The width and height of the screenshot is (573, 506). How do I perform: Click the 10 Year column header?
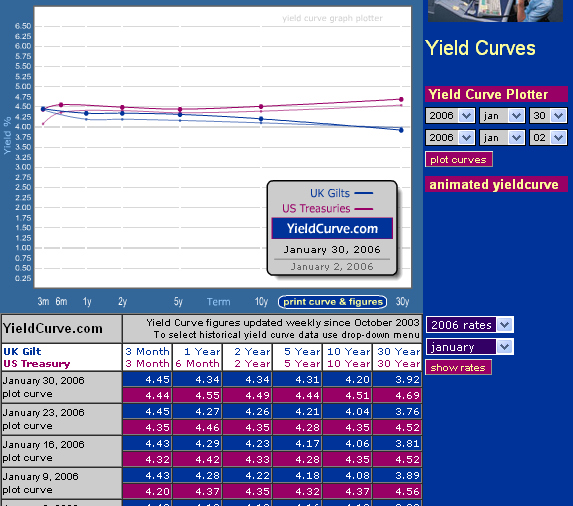click(x=347, y=357)
